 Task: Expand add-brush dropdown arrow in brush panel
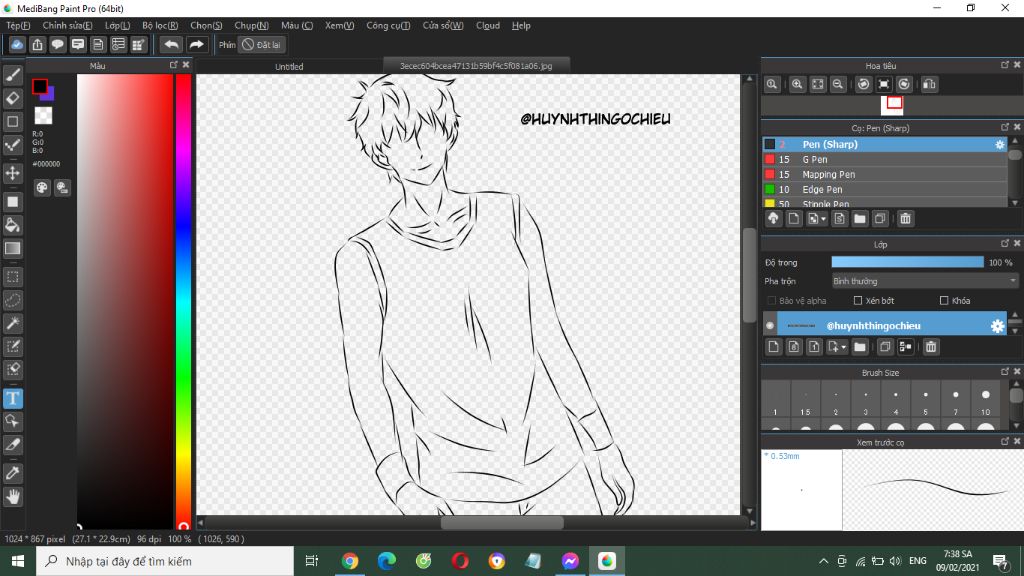[824, 219]
